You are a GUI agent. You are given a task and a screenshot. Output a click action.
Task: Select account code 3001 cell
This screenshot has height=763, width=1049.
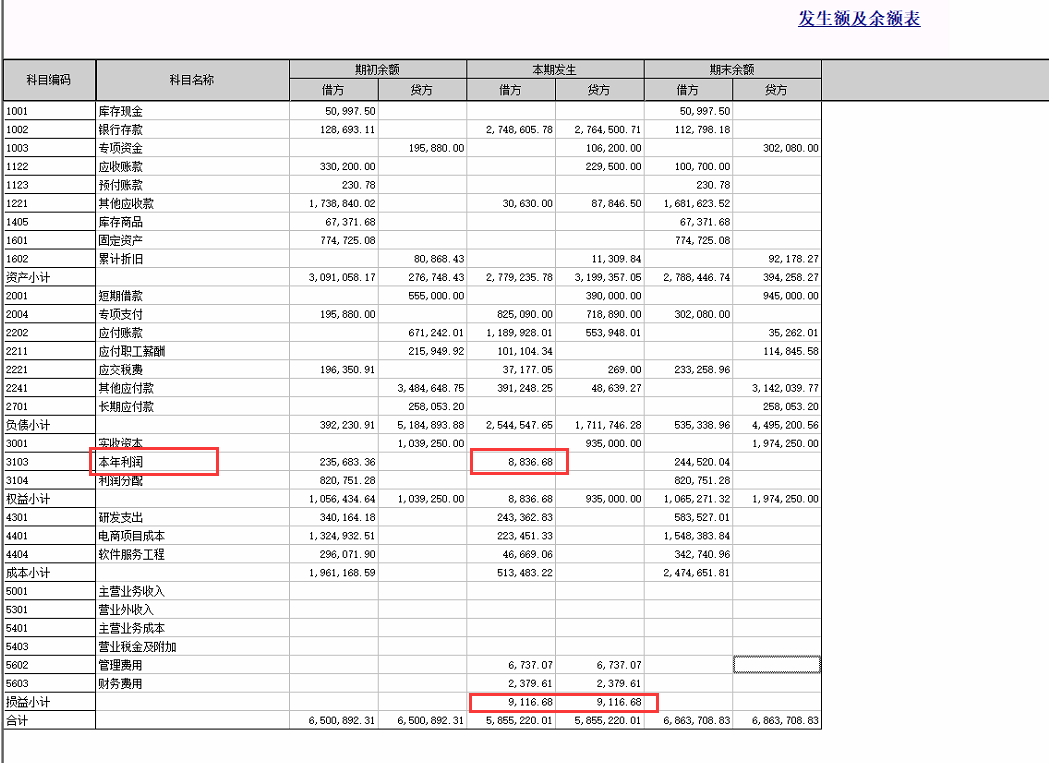[x=49, y=444]
